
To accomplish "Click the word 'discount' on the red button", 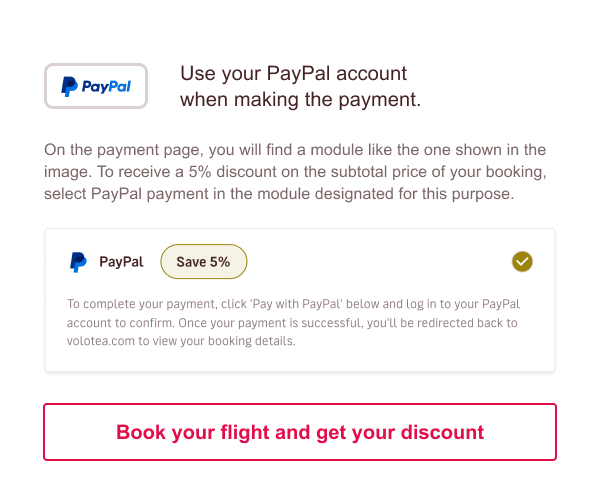I will click(440, 432).
